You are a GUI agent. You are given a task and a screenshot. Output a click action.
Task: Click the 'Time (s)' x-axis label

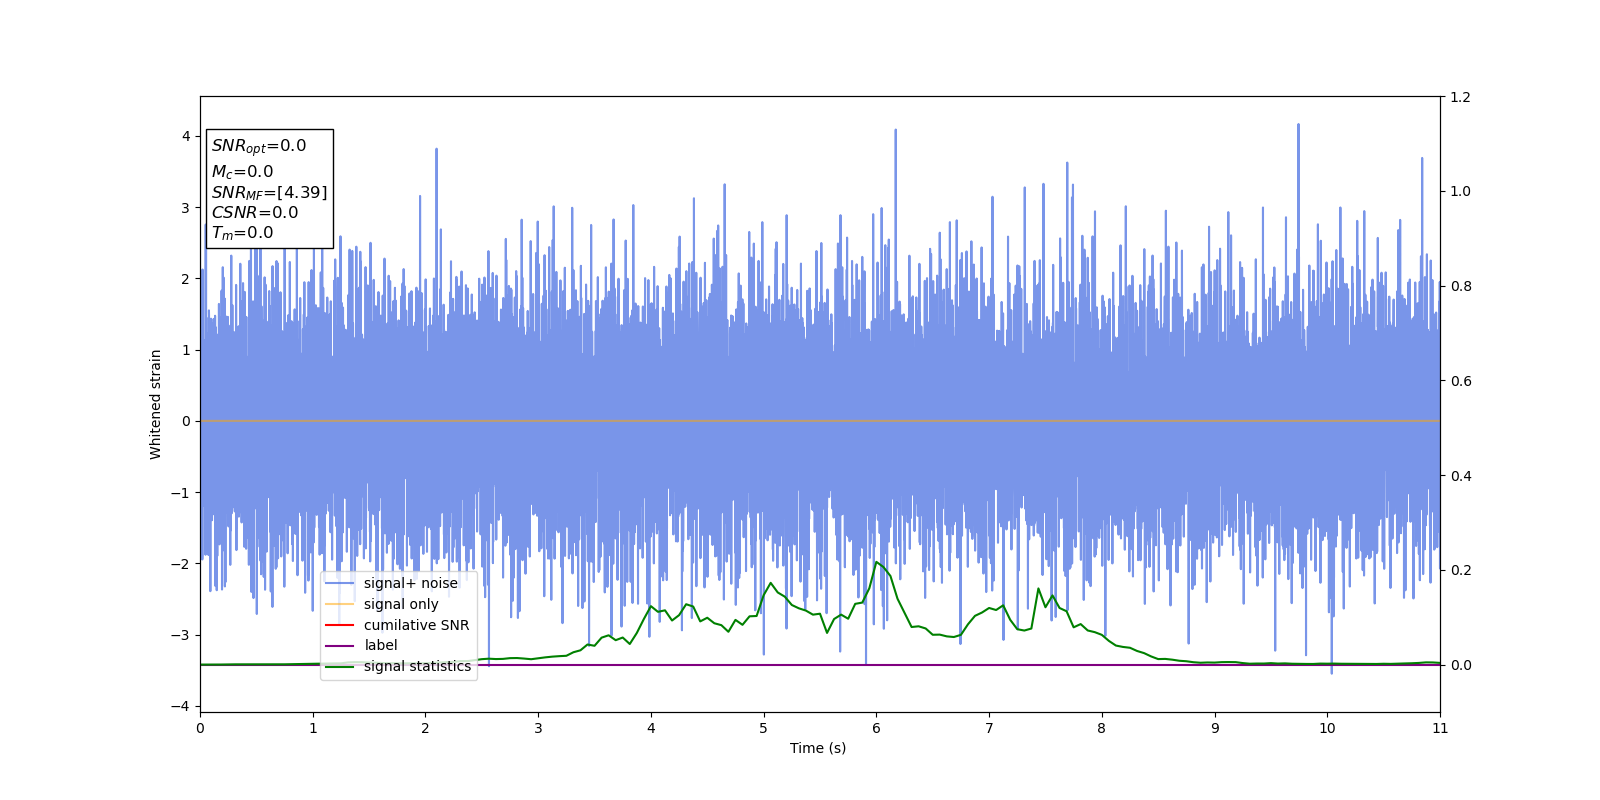tap(818, 748)
